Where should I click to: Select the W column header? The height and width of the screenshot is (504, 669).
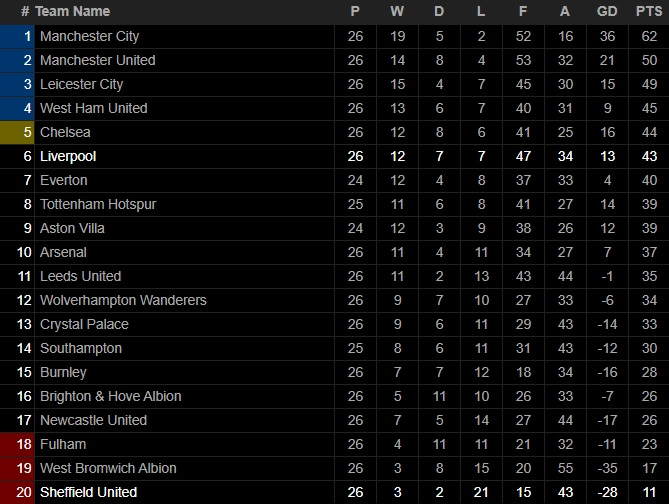click(397, 12)
